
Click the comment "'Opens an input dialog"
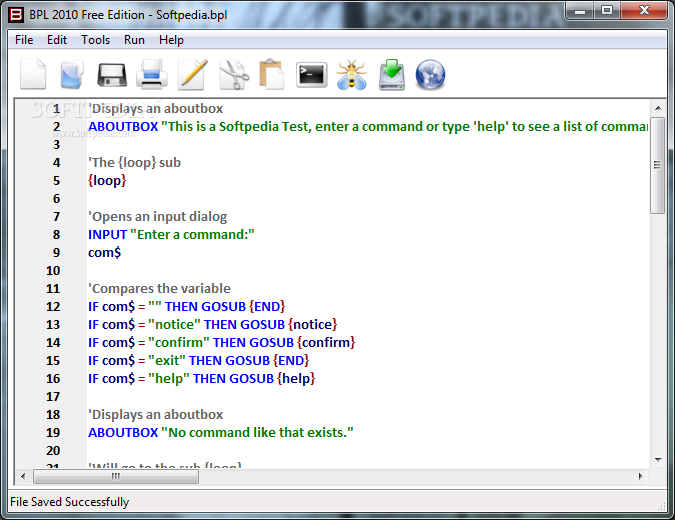coord(158,217)
